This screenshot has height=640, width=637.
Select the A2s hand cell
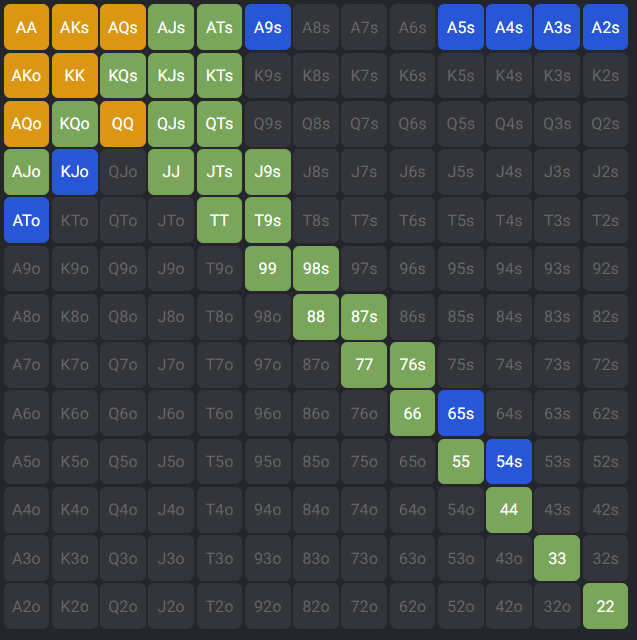[605, 27]
